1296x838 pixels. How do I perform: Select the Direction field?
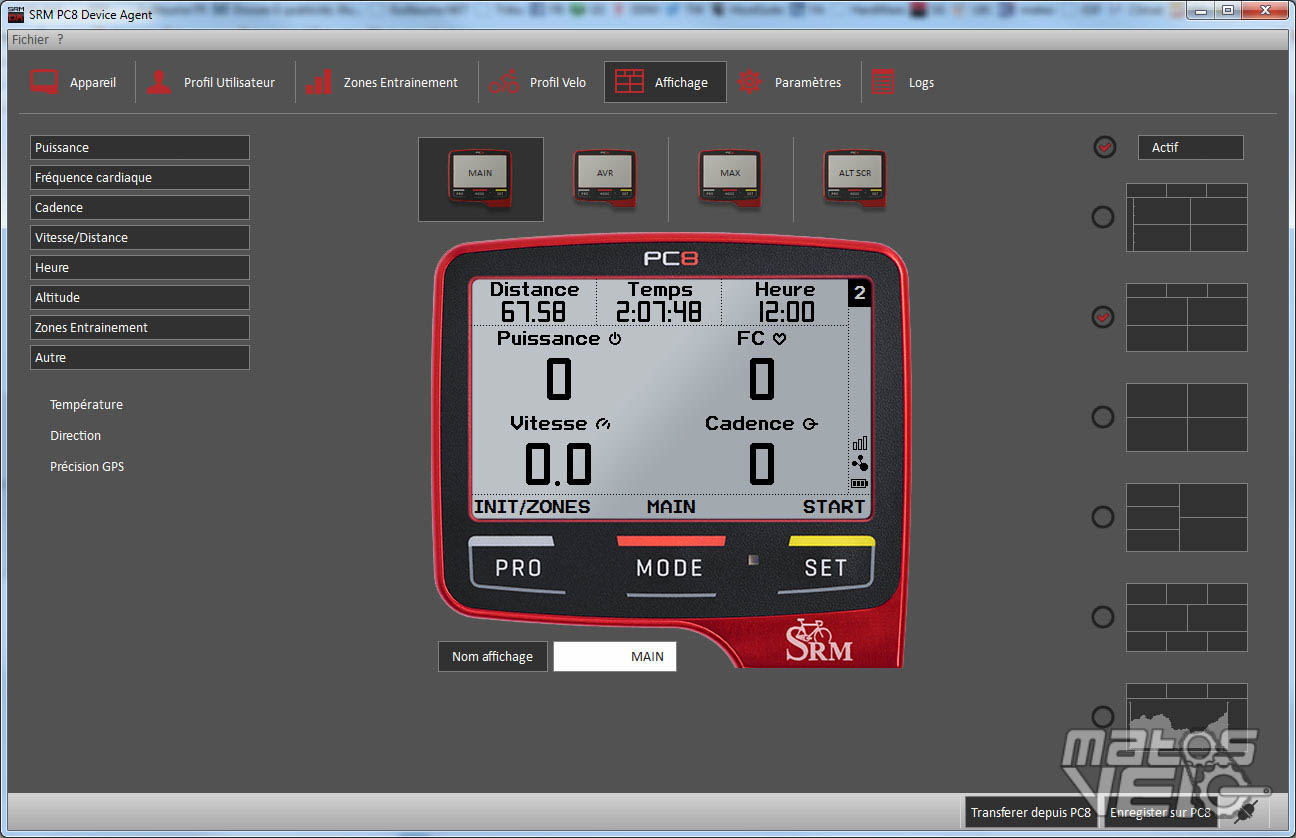(76, 436)
